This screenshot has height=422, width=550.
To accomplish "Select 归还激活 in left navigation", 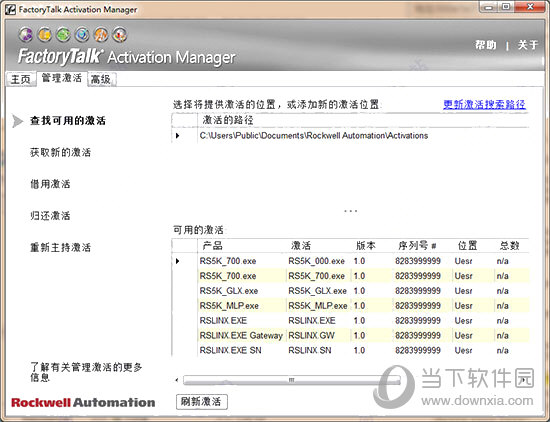I will click(x=50, y=215).
